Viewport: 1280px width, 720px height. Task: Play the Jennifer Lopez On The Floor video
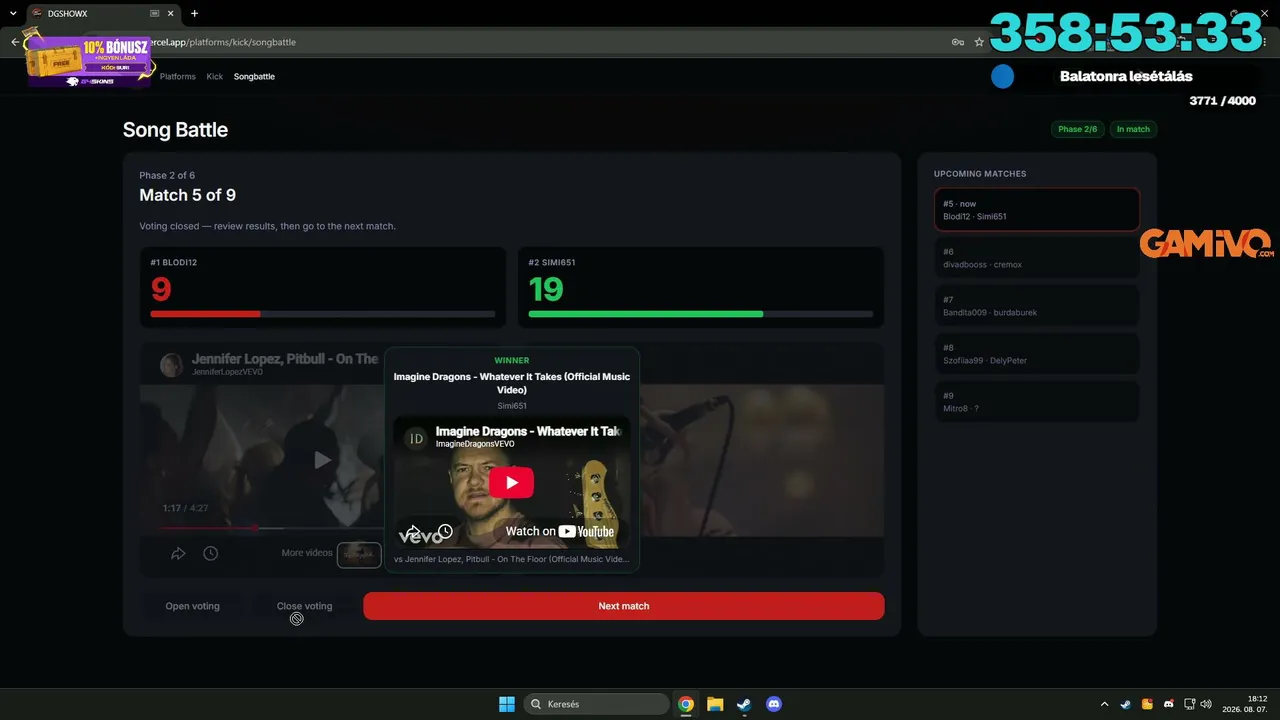322,460
